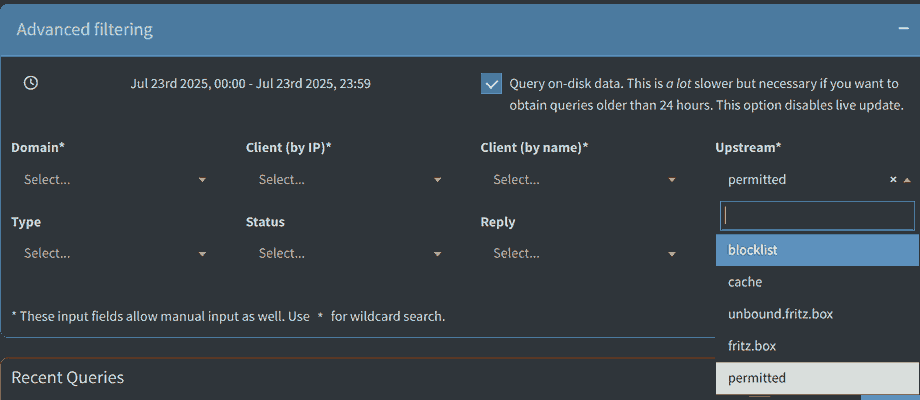Click the date range Jul 23rd 2025 text
Image resolution: width=920 pixels, height=400 pixels.
250,84
